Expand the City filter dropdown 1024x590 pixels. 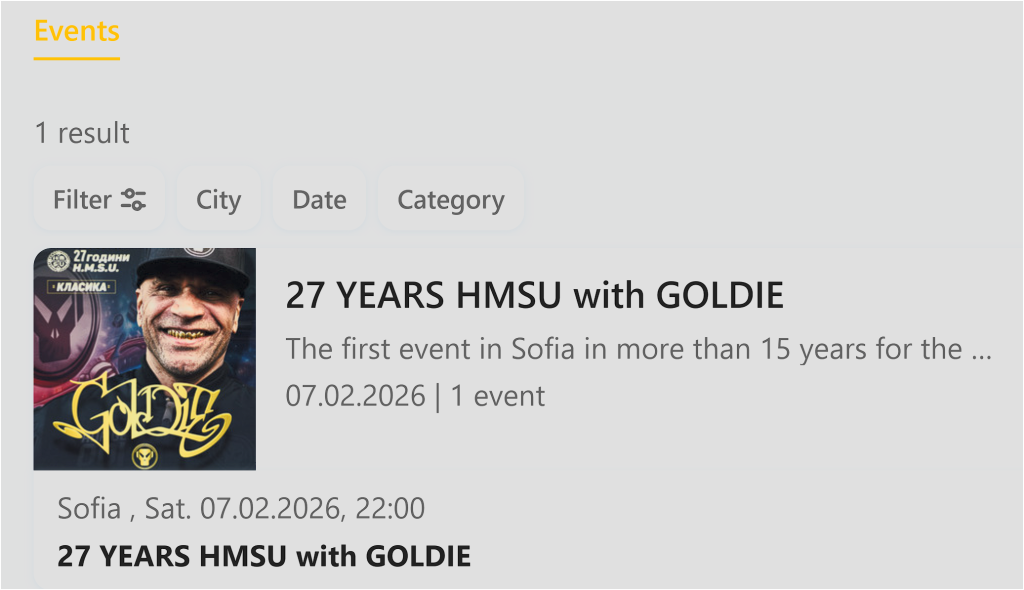tap(218, 200)
